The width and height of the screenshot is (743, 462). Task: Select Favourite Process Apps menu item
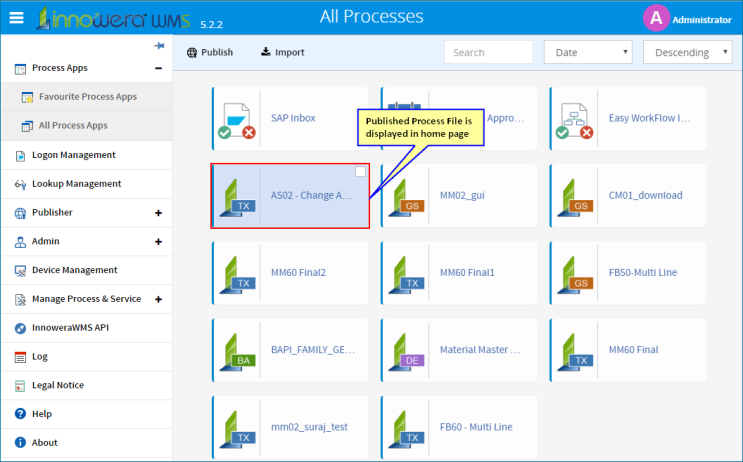point(87,97)
